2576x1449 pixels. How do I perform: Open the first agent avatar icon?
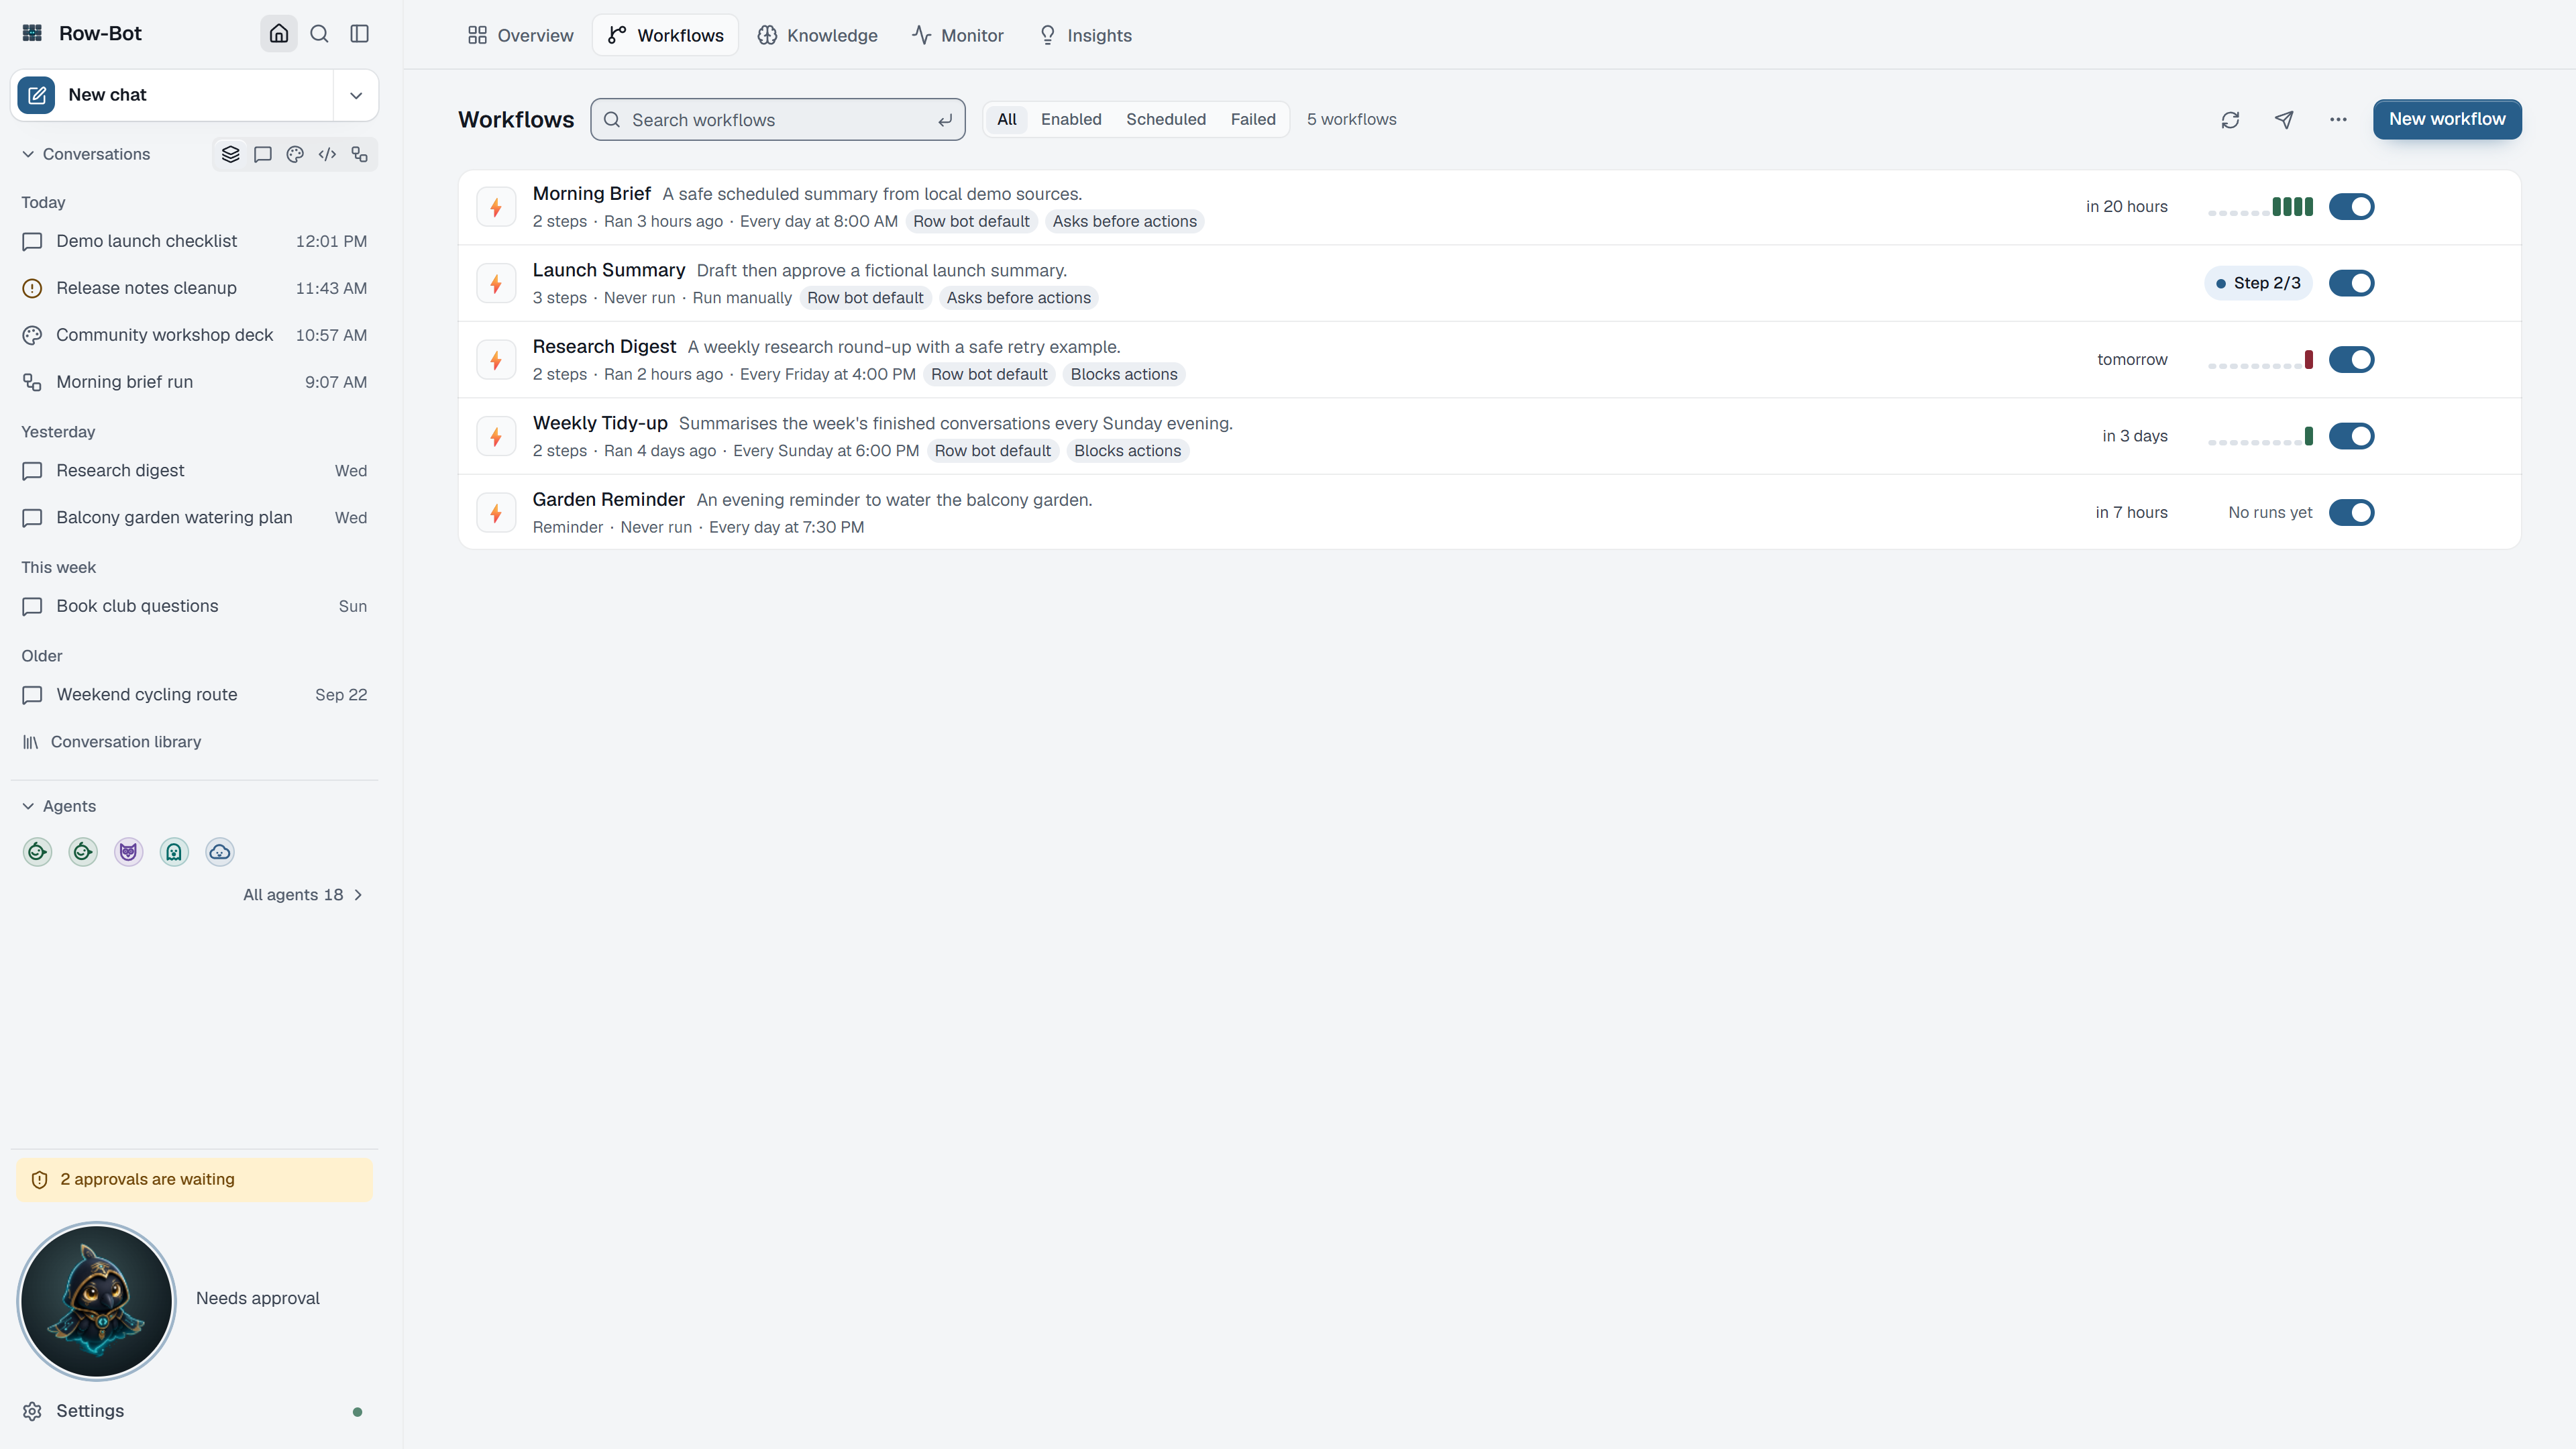click(37, 852)
